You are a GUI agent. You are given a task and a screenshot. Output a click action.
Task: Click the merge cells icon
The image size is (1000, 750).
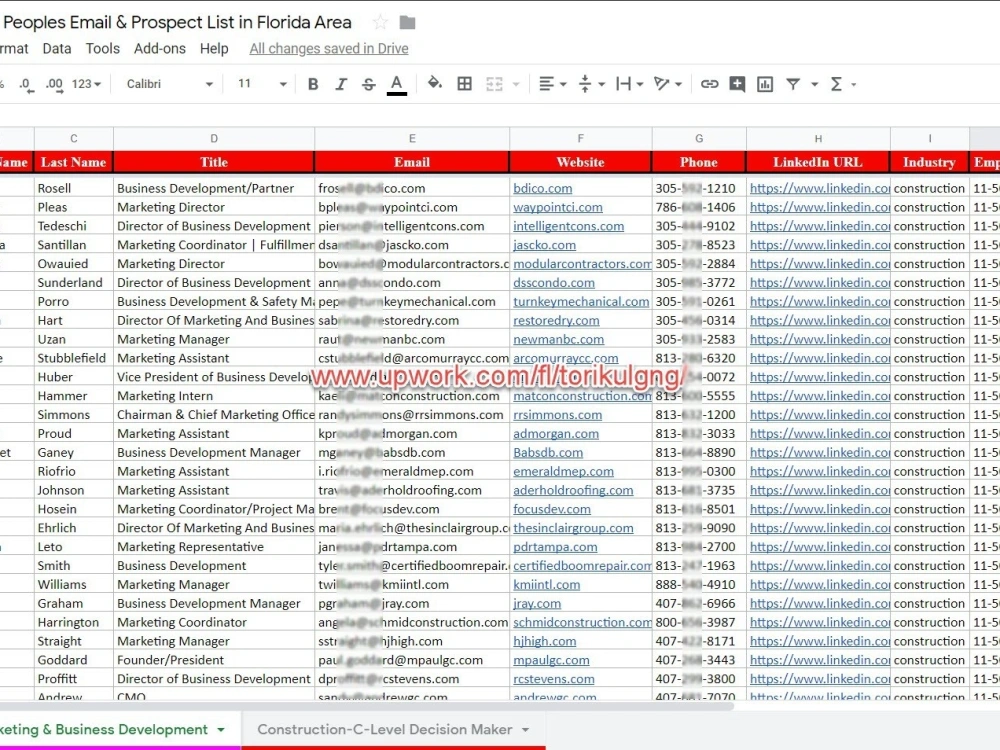click(x=494, y=84)
